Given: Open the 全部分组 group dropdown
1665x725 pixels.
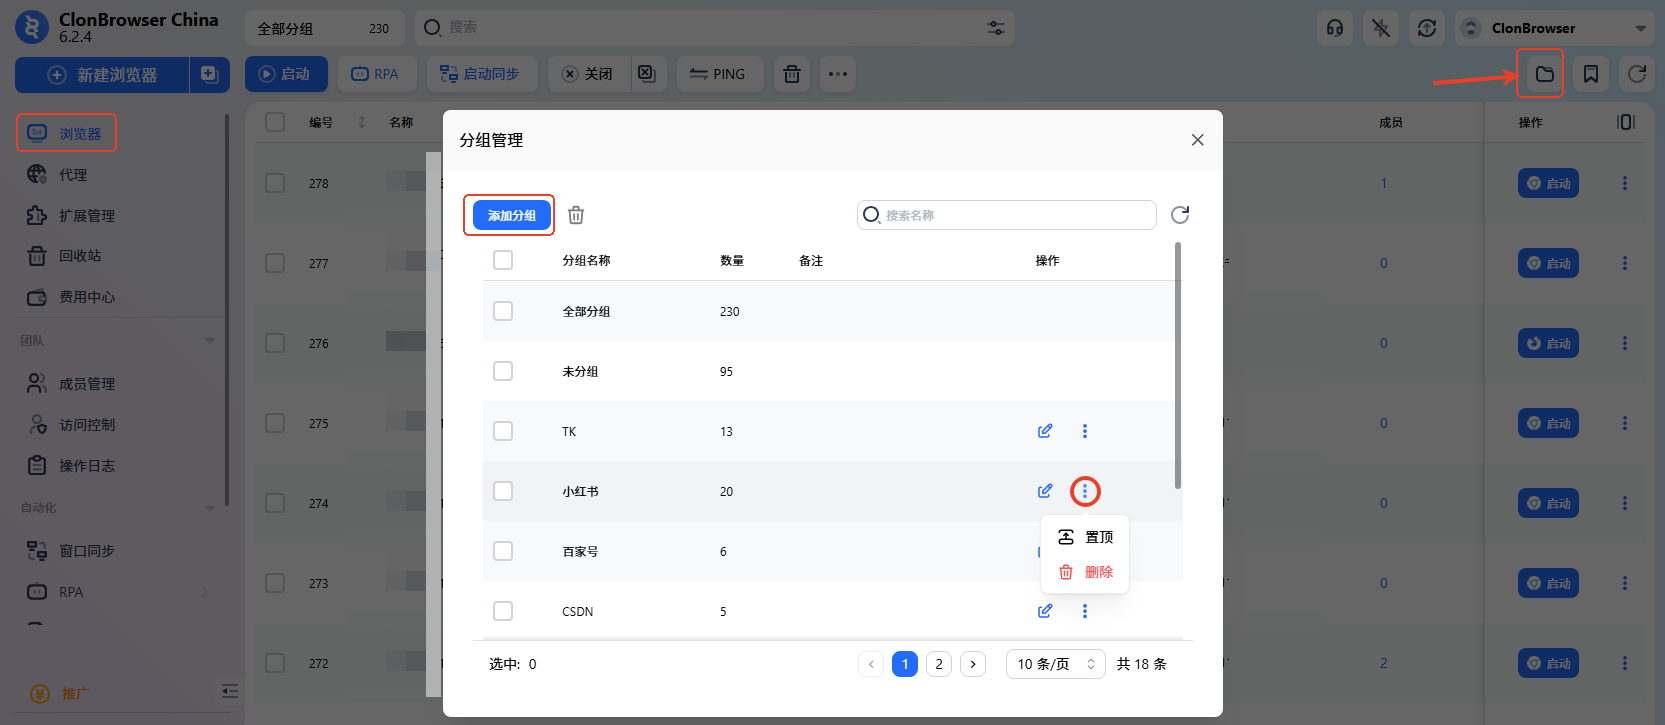Looking at the screenshot, I should click(x=324, y=28).
